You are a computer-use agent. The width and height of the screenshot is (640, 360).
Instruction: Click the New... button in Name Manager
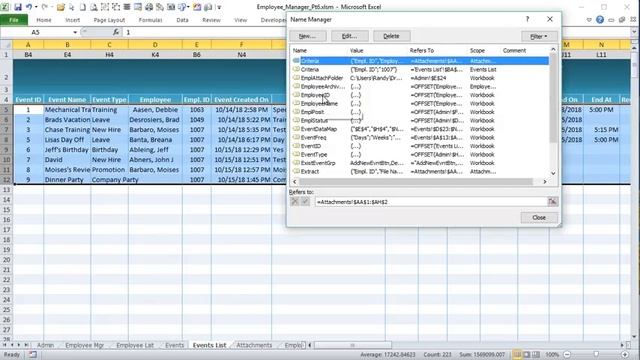[308, 36]
